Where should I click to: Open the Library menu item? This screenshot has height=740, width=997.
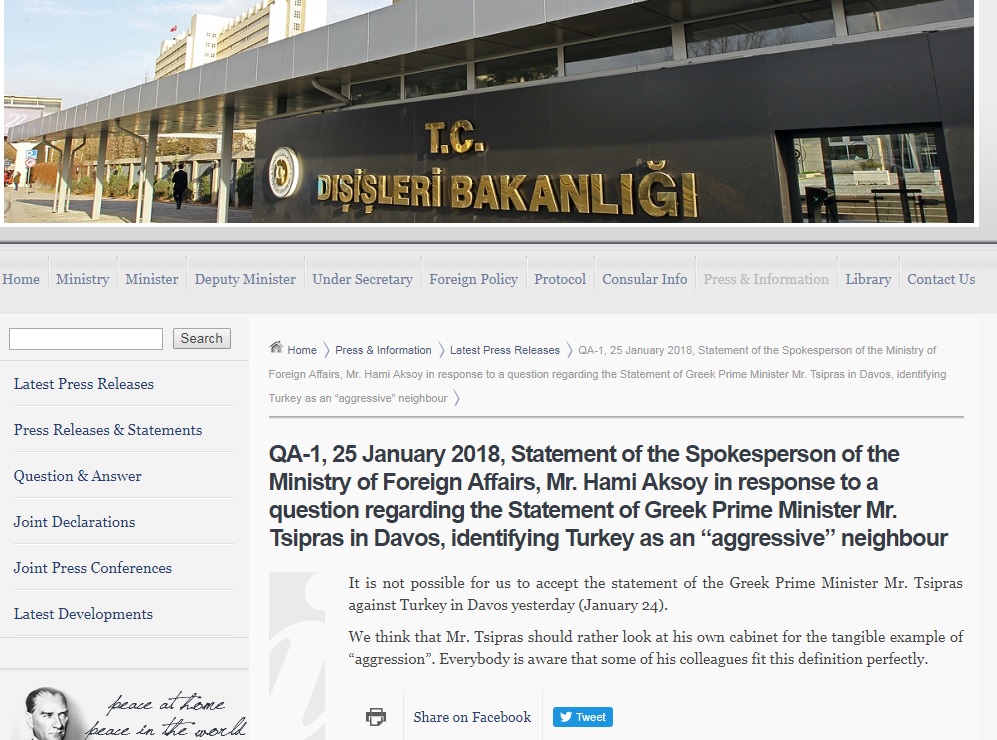(x=868, y=279)
